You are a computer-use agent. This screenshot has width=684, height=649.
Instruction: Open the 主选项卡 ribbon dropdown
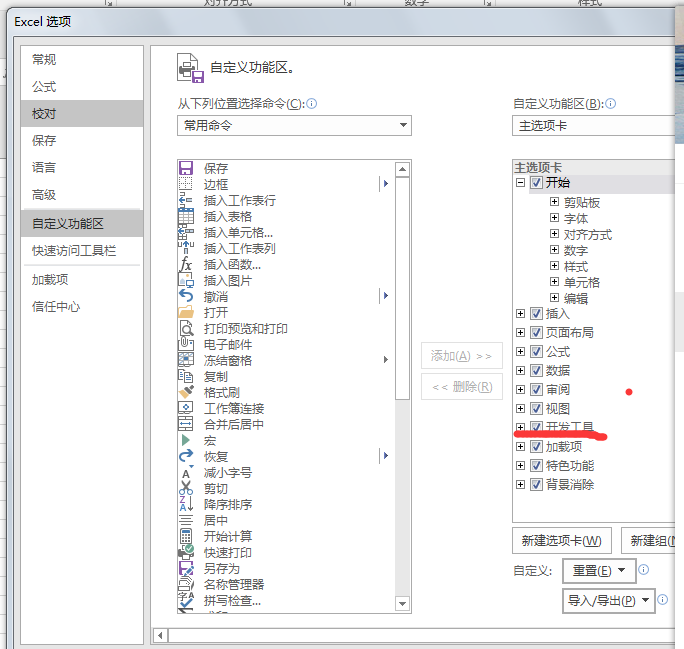[593, 126]
